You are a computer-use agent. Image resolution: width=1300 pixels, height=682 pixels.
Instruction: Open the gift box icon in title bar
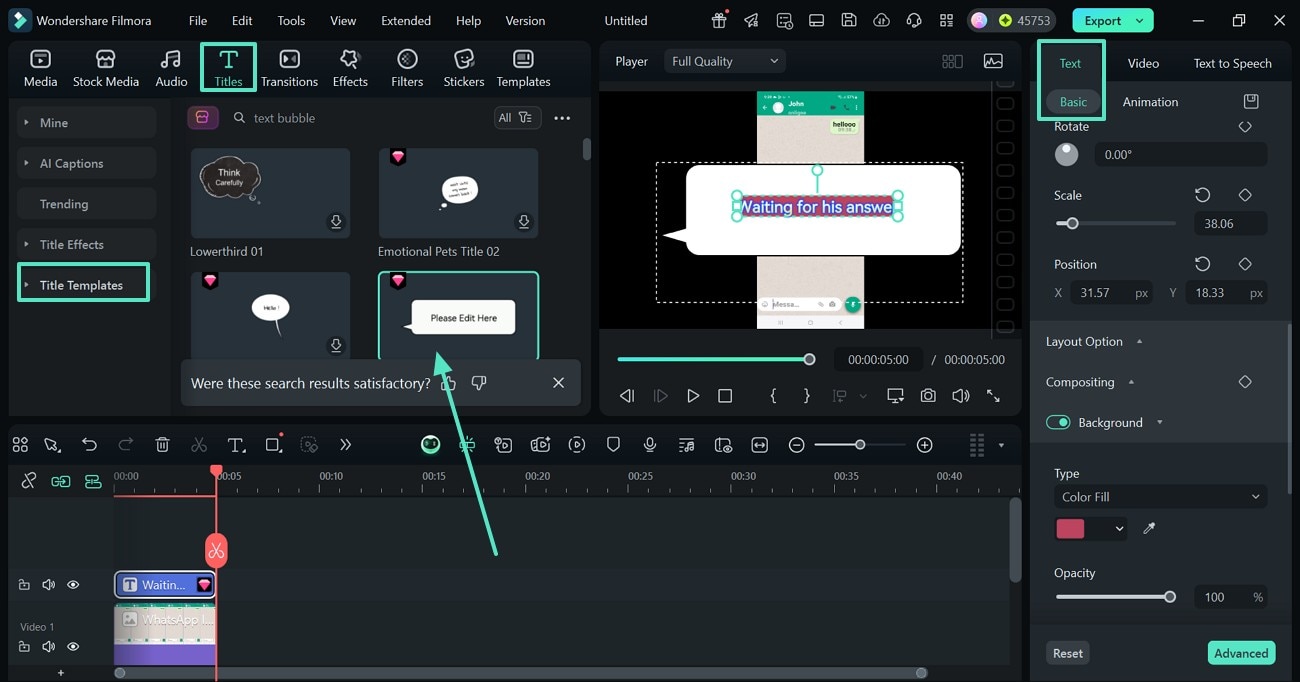point(719,20)
